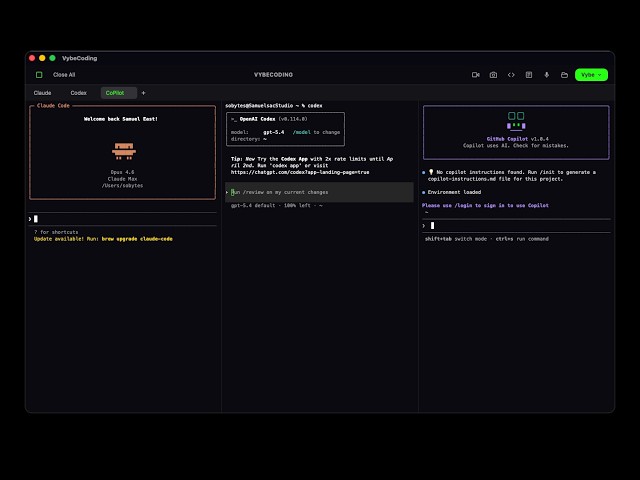Screen dimensions: 640x480
Task: Click Close All
Action: click(64, 75)
